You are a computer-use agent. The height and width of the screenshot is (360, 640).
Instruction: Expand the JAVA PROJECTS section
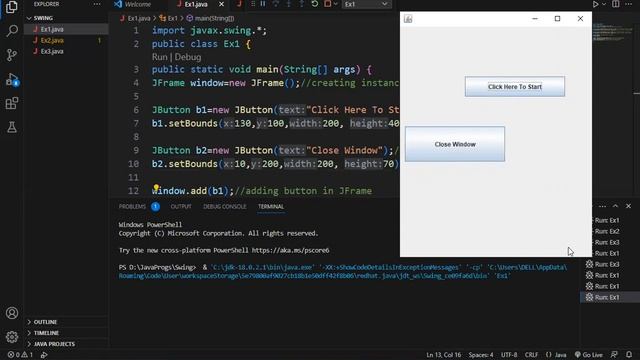click(54, 344)
